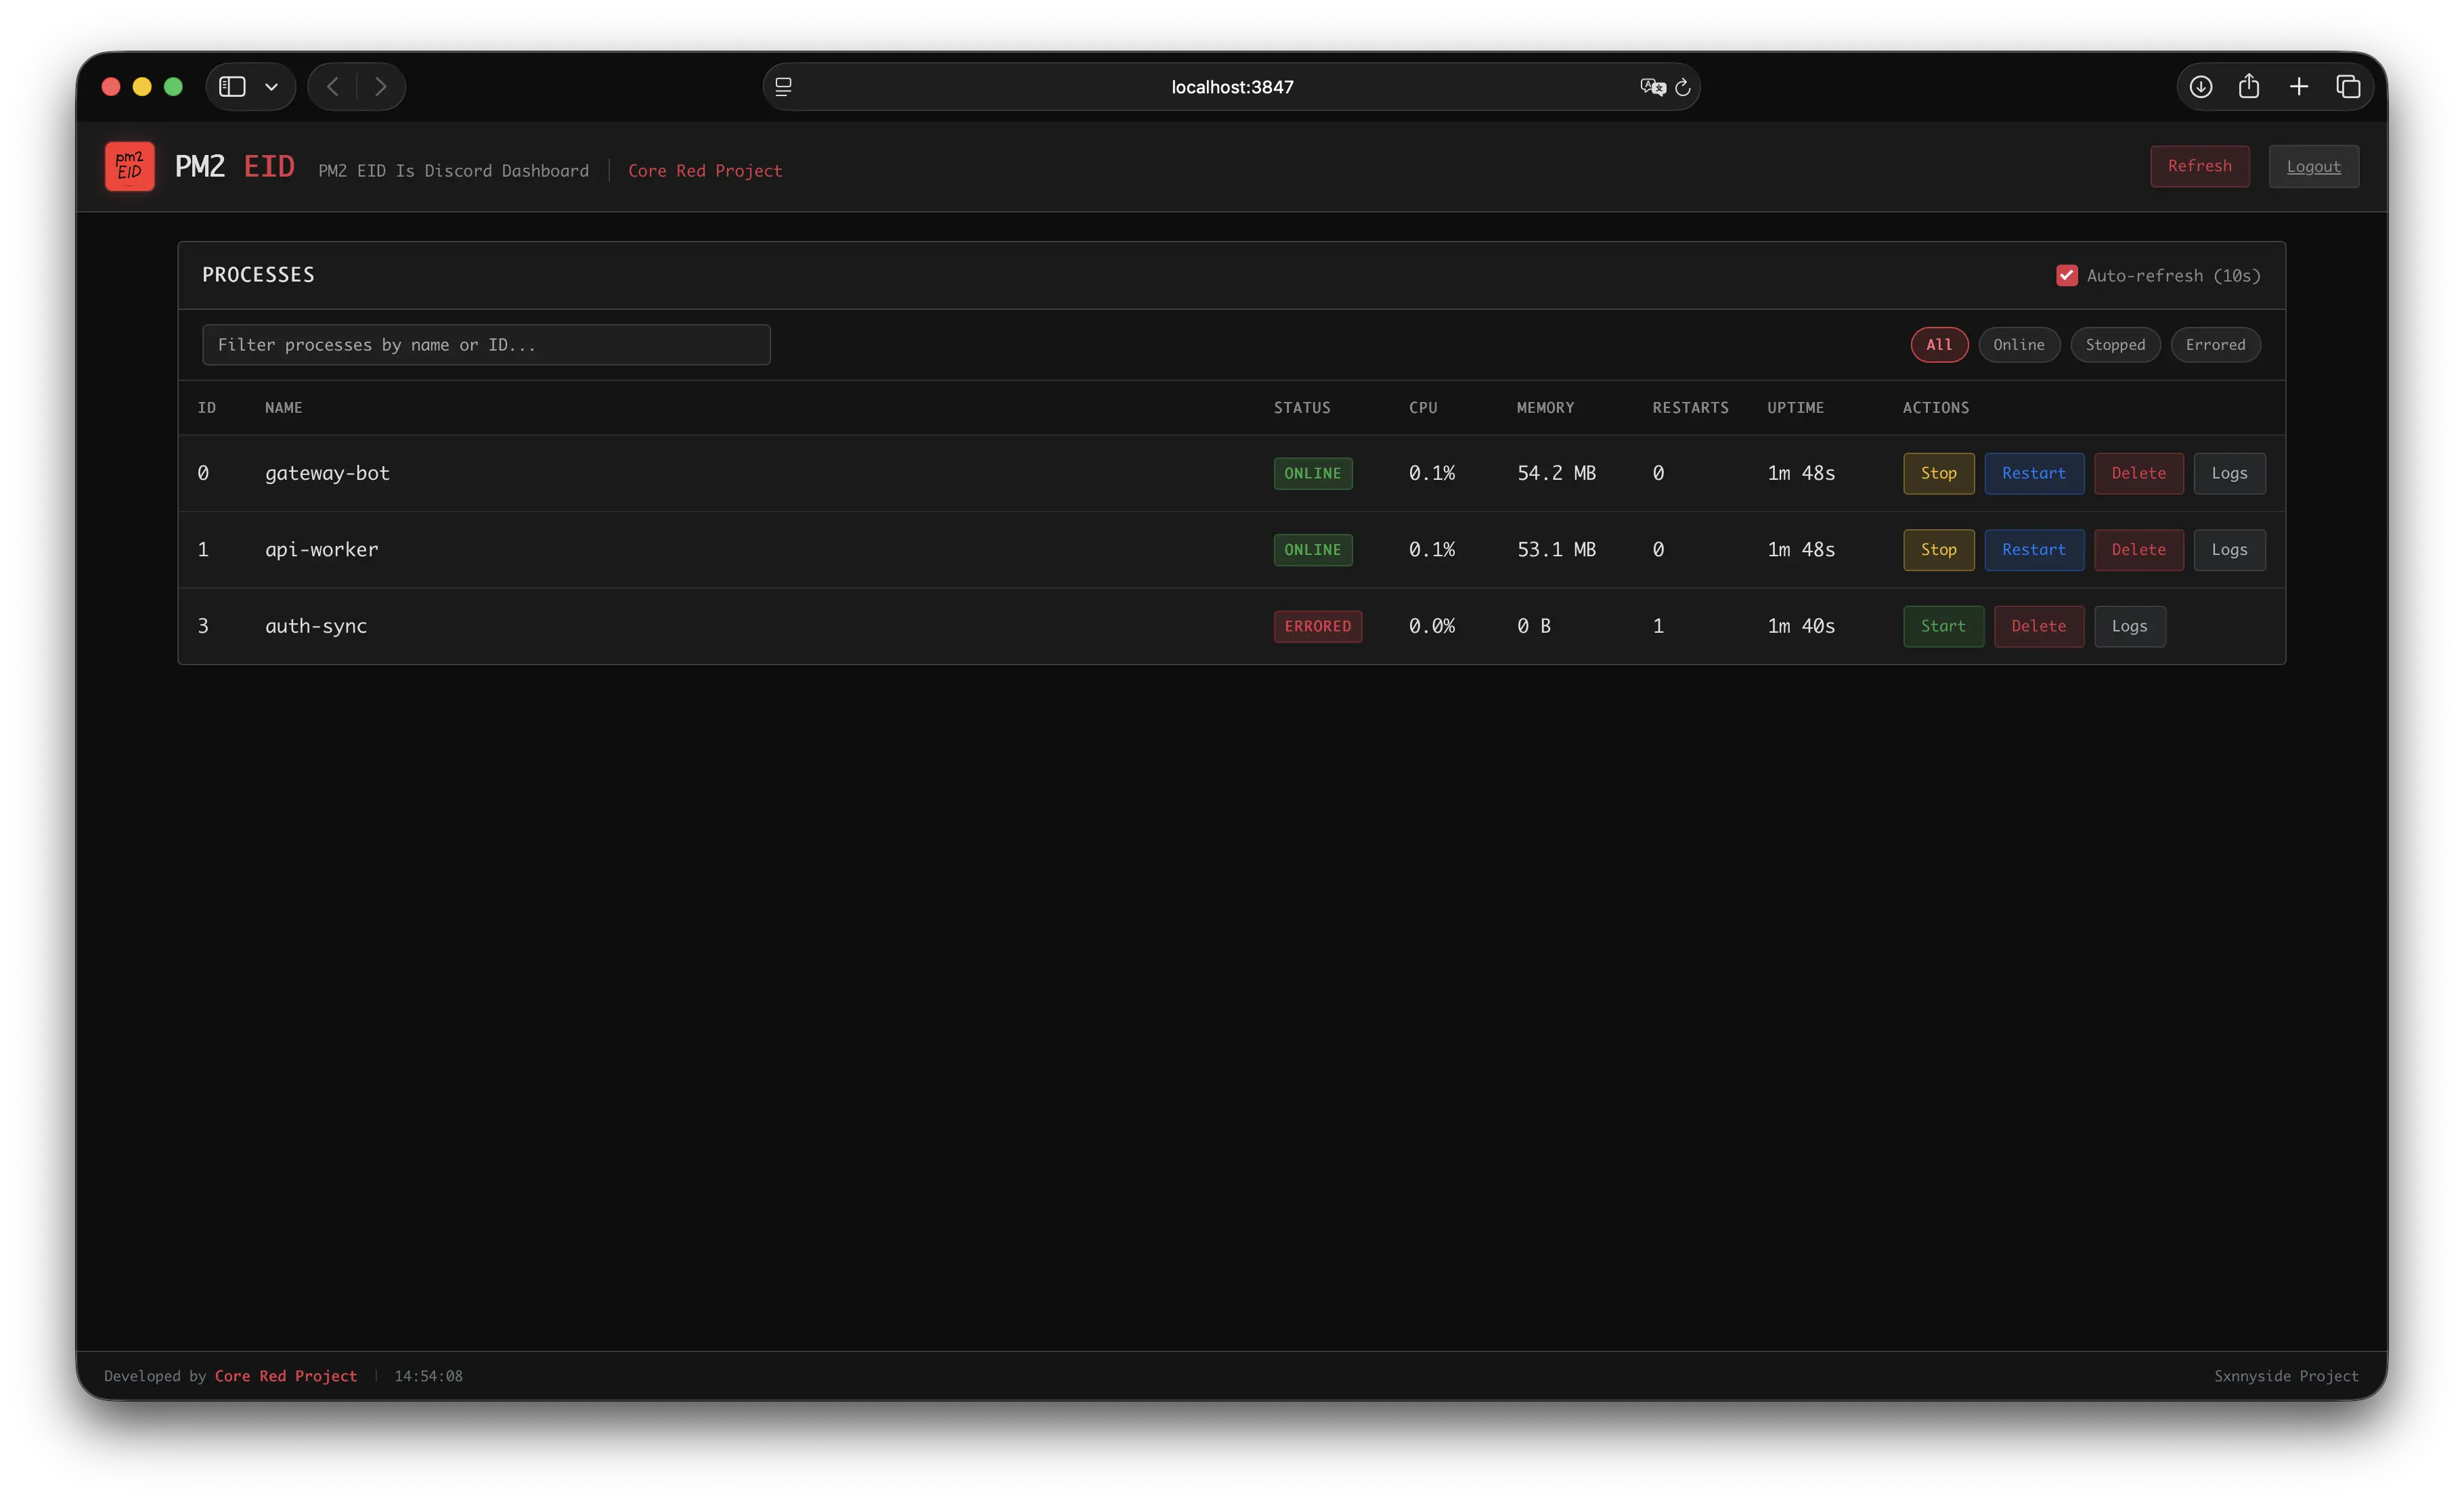
Task: Start the auth-sync process
Action: coord(1943,626)
